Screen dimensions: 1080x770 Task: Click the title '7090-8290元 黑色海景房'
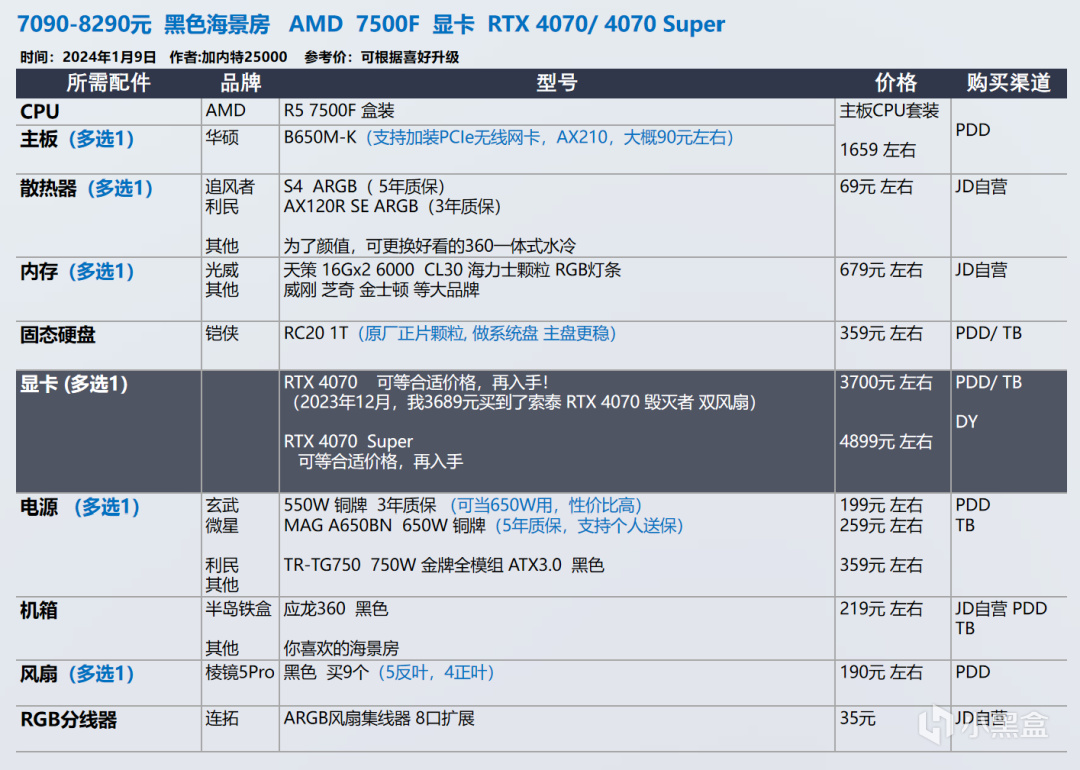(143, 25)
